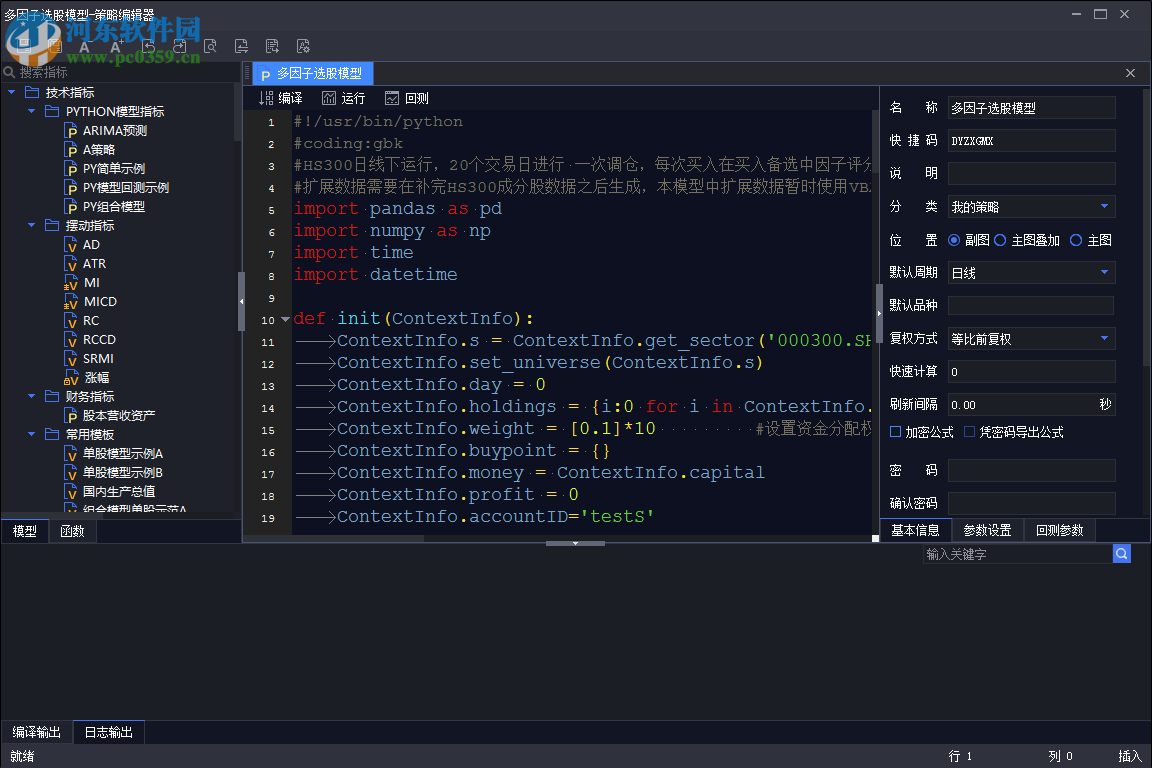Switch to the 函数 tab
1152x768 pixels.
pos(72,531)
